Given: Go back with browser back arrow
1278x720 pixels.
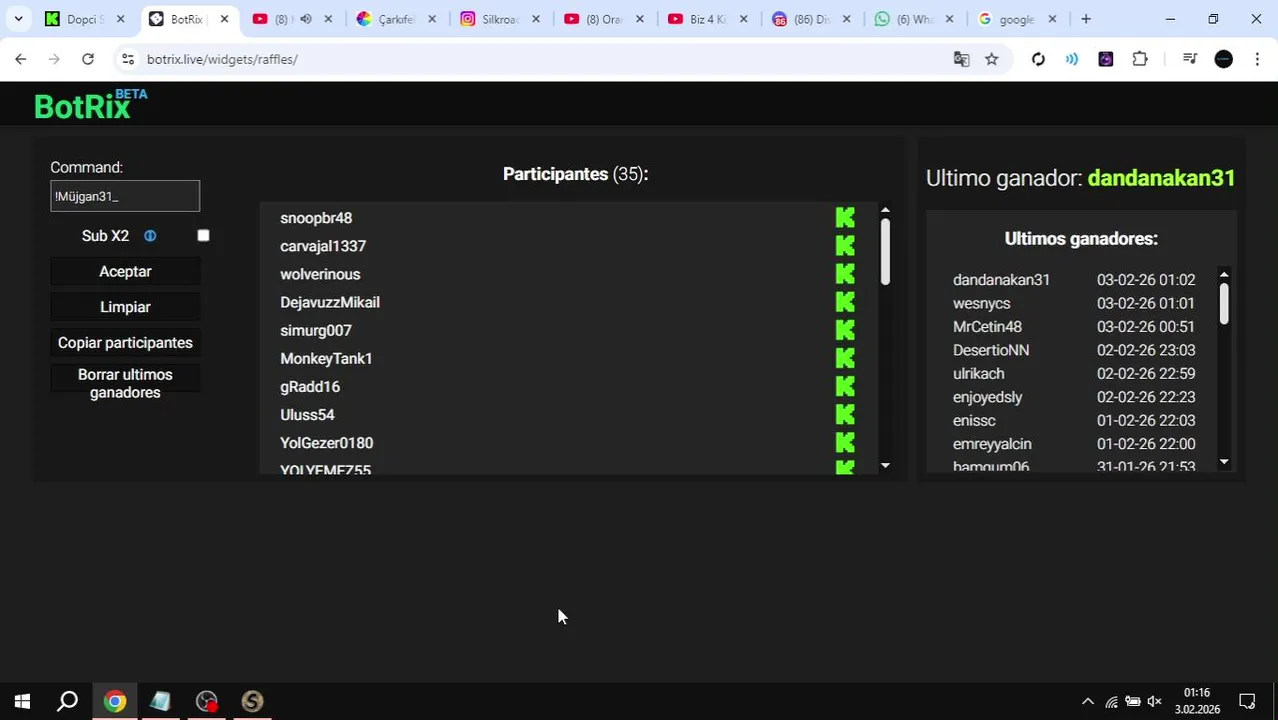Looking at the screenshot, I should [x=21, y=59].
